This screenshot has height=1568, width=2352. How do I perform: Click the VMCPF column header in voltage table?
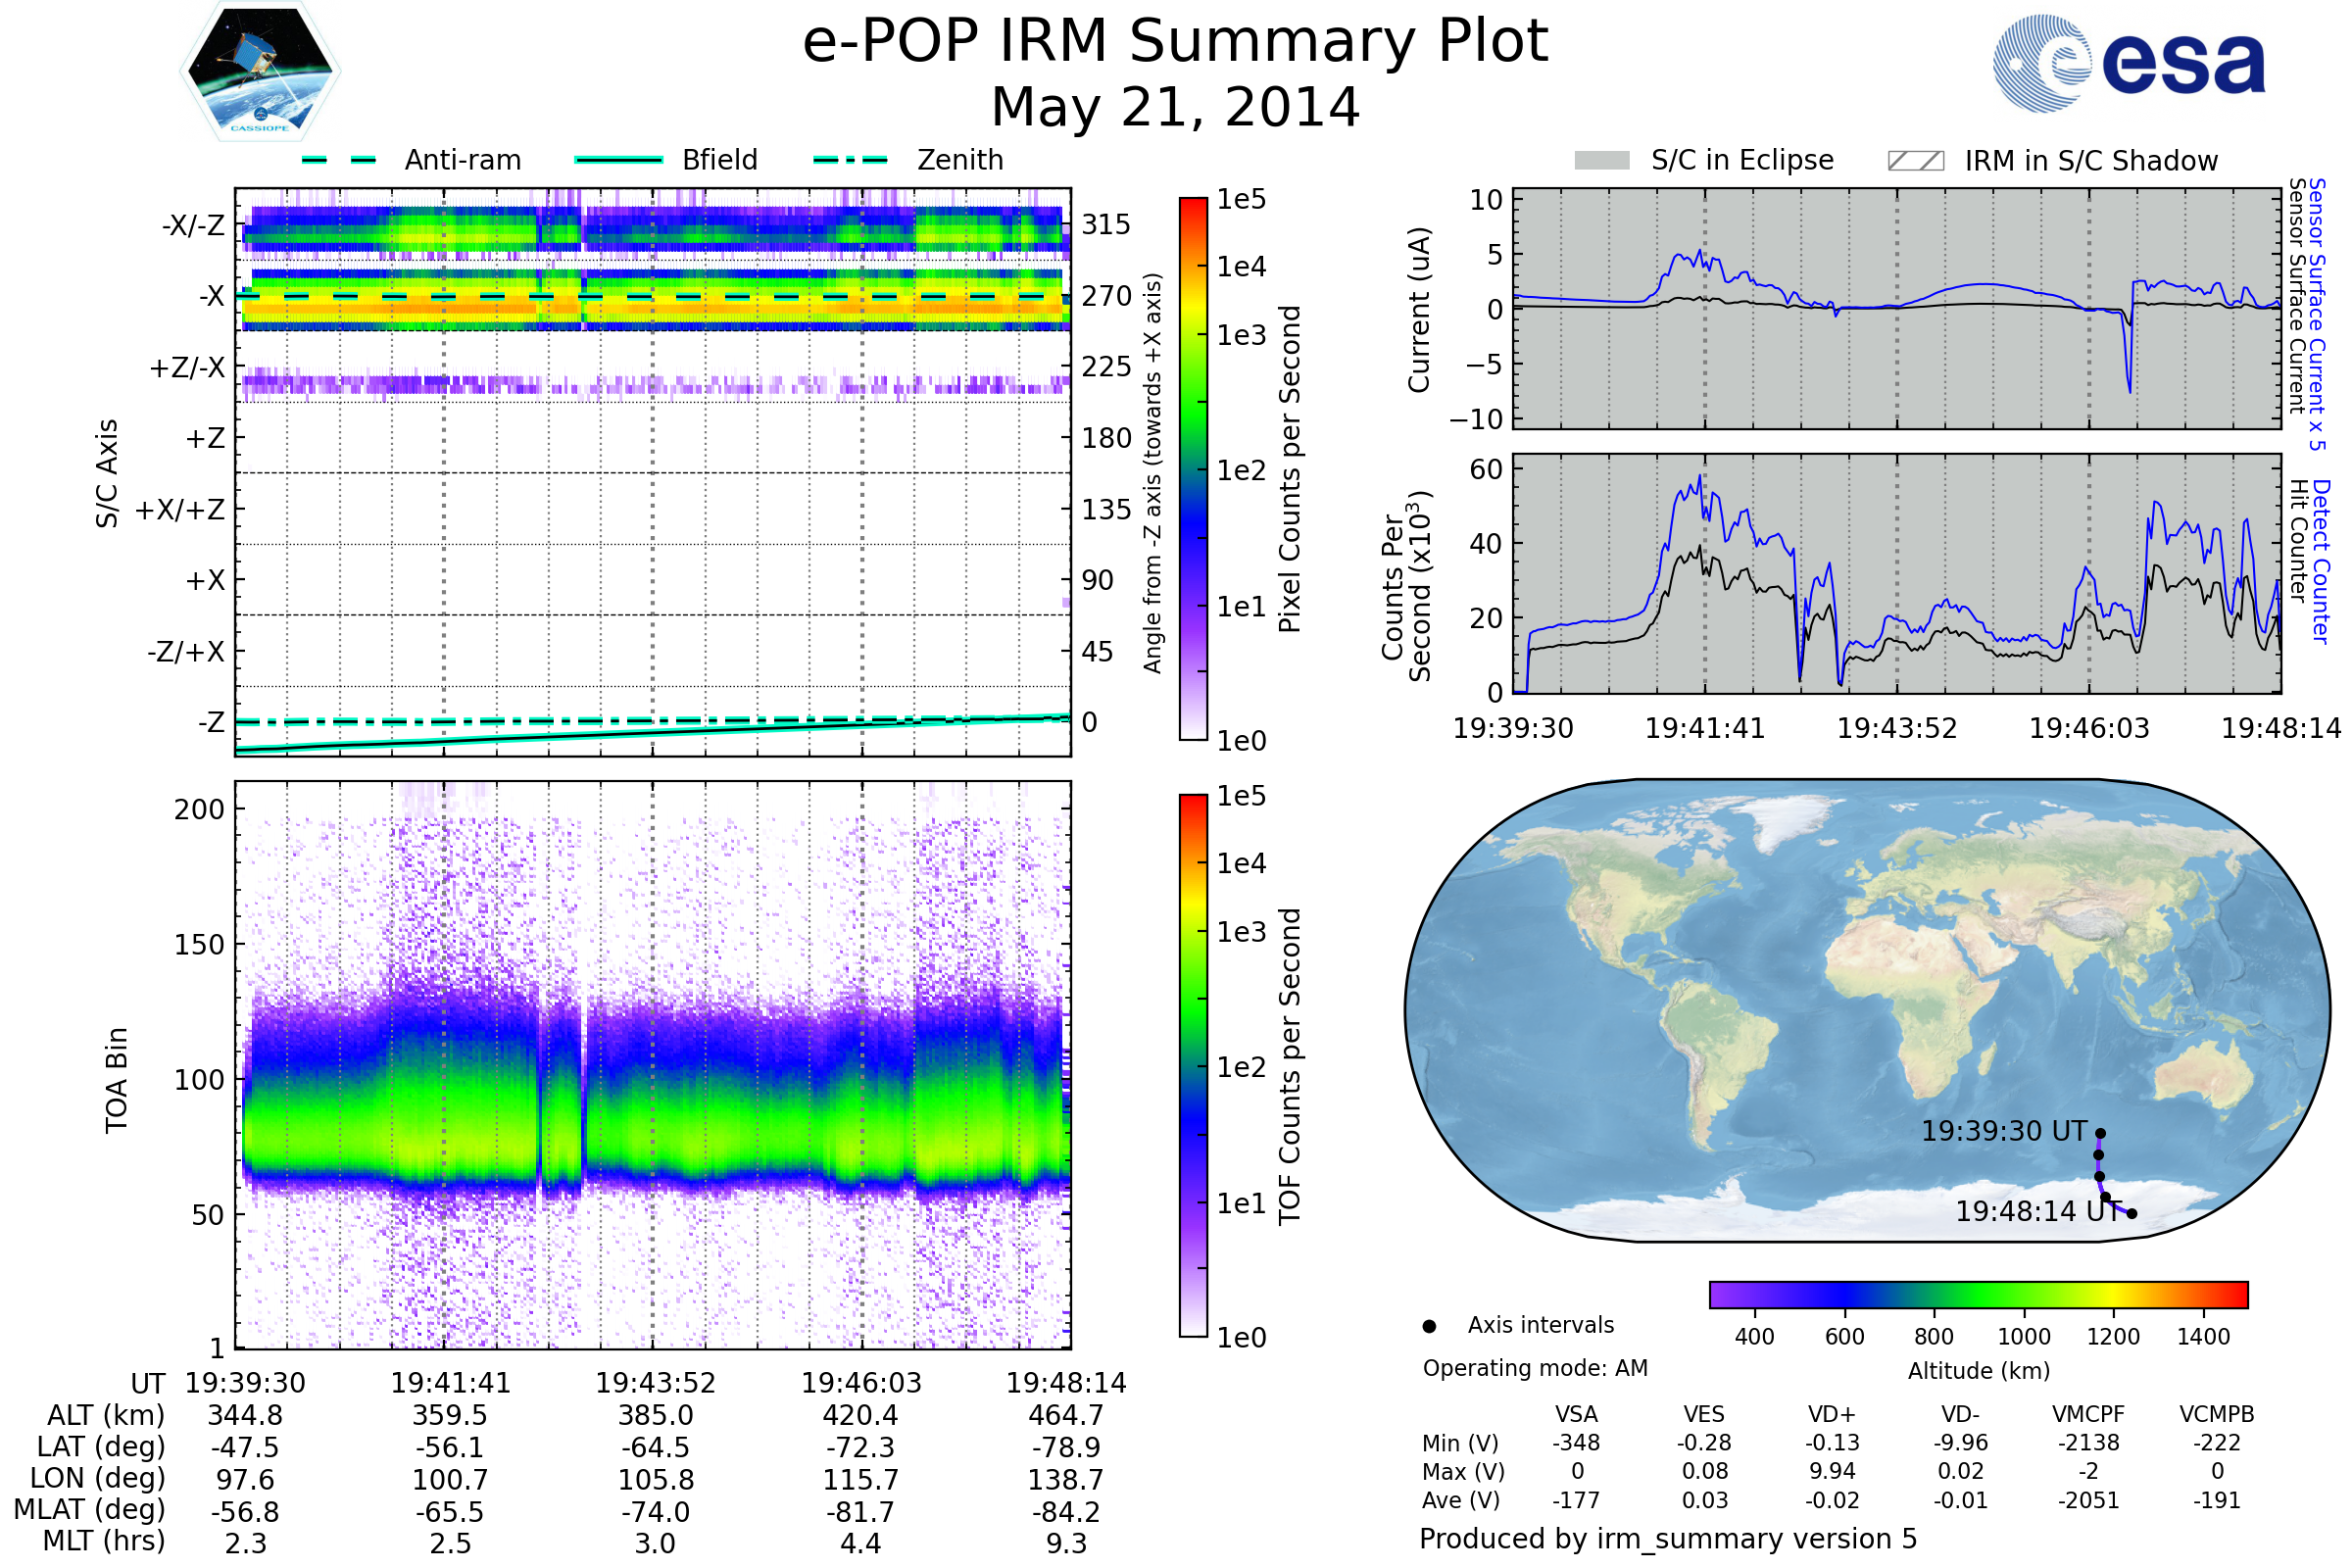tap(2088, 1414)
